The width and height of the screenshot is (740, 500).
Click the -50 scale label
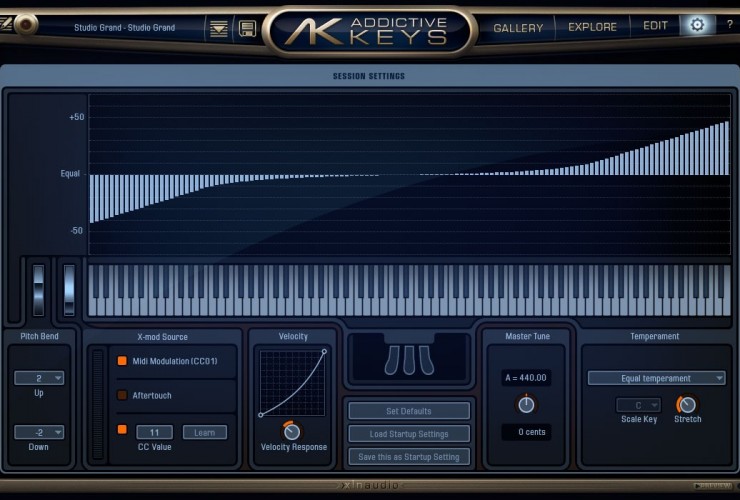click(x=76, y=230)
